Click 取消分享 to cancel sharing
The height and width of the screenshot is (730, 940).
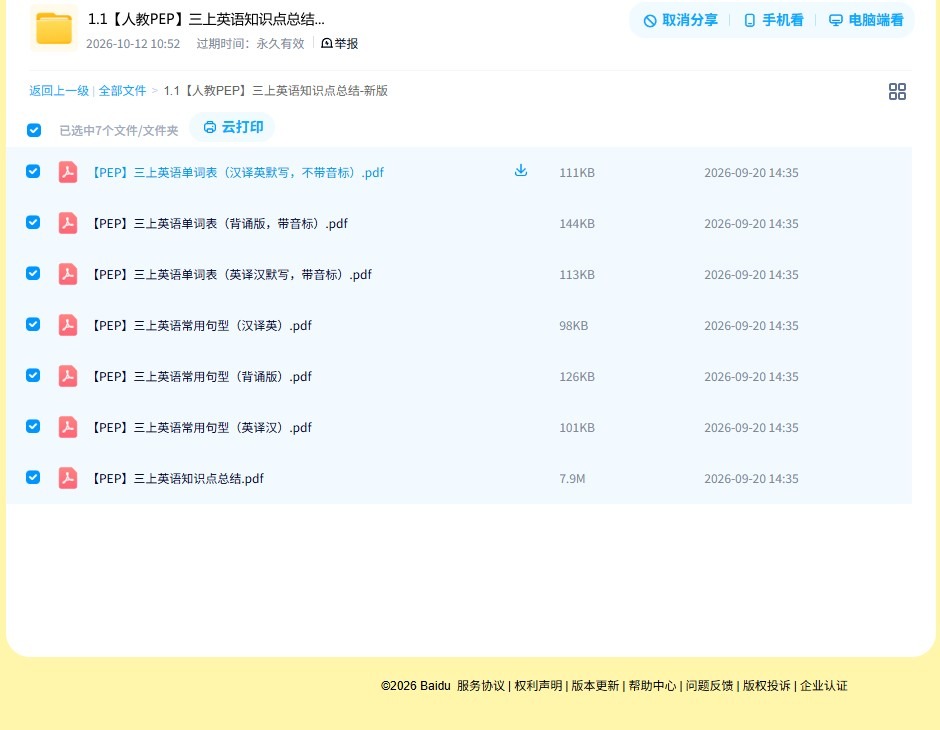pyautogui.click(x=680, y=20)
